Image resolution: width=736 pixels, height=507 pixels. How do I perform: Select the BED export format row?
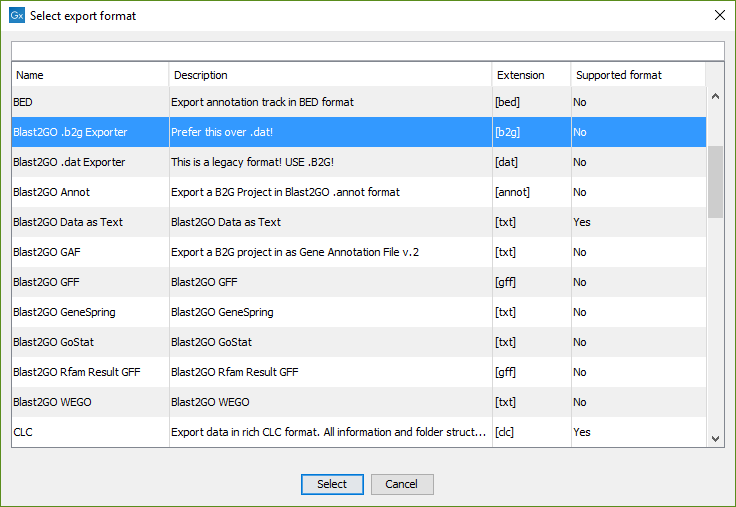(359, 102)
